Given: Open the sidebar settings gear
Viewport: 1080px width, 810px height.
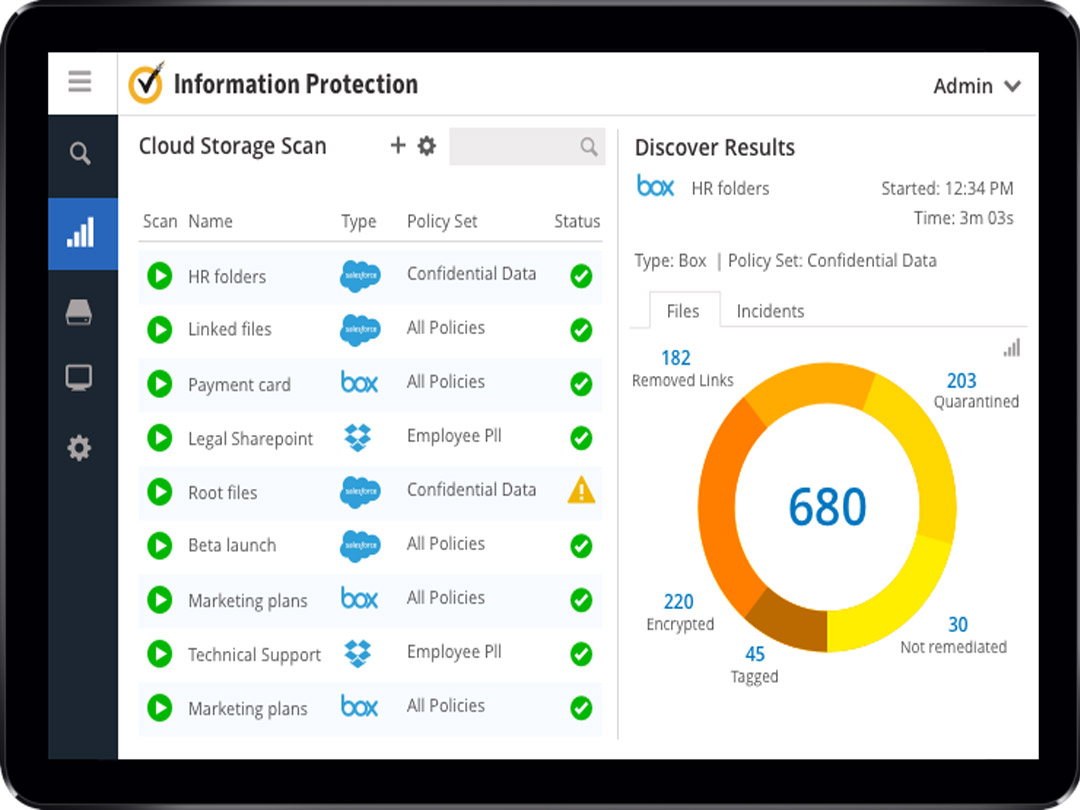Looking at the screenshot, I should tap(79, 448).
